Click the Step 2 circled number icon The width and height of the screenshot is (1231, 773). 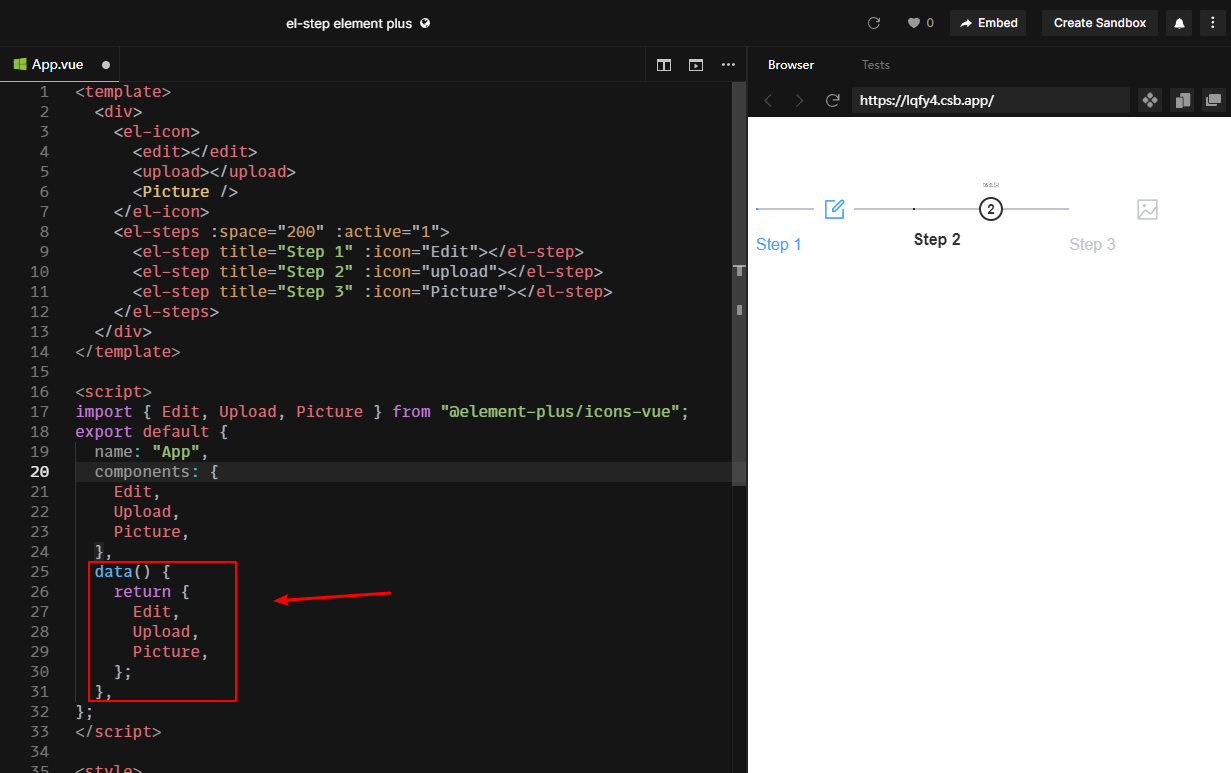(x=990, y=209)
